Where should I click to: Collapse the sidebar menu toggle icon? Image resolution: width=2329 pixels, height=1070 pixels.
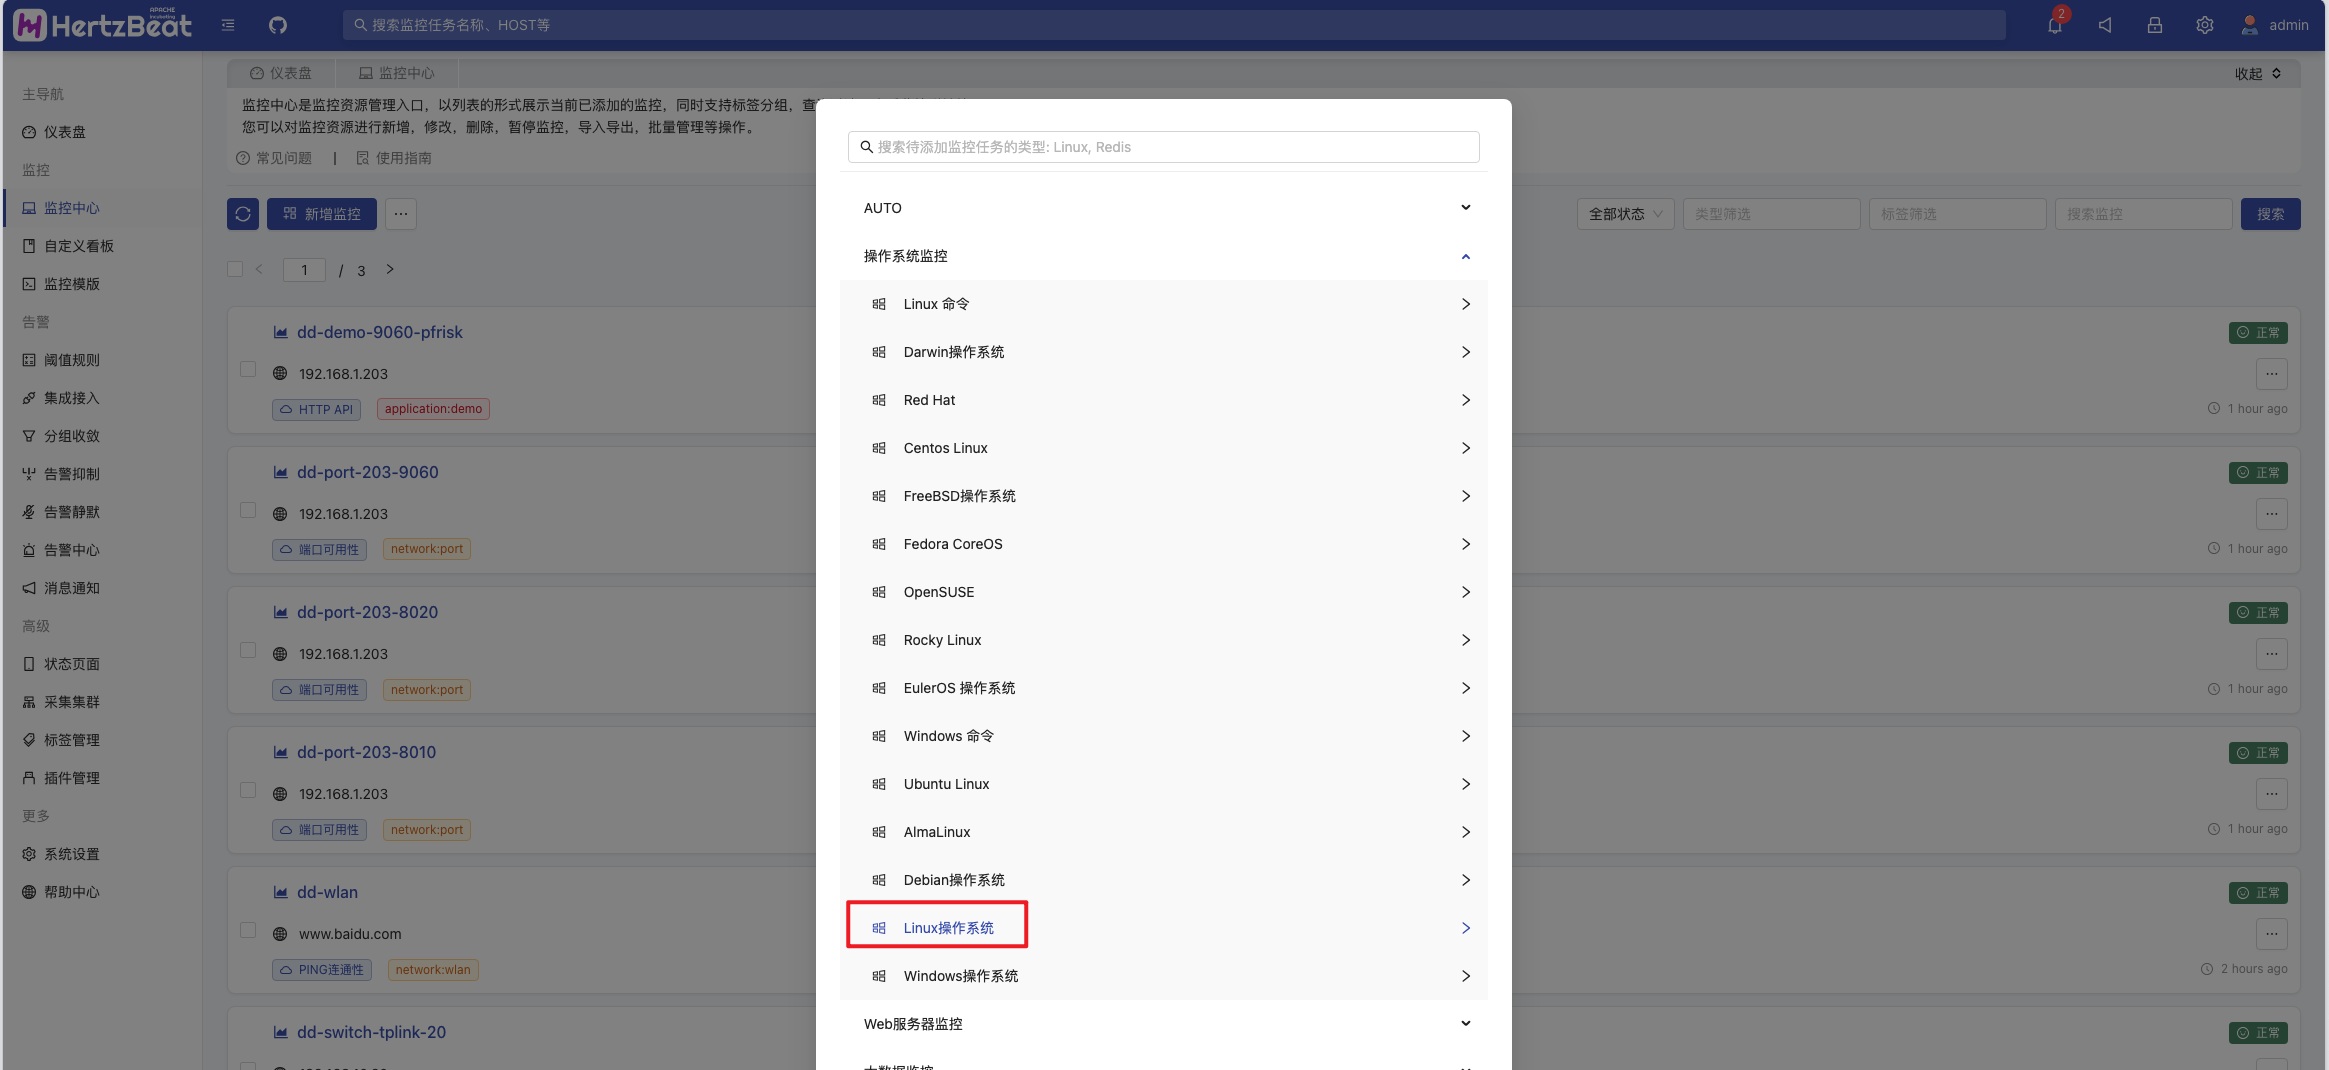(228, 25)
